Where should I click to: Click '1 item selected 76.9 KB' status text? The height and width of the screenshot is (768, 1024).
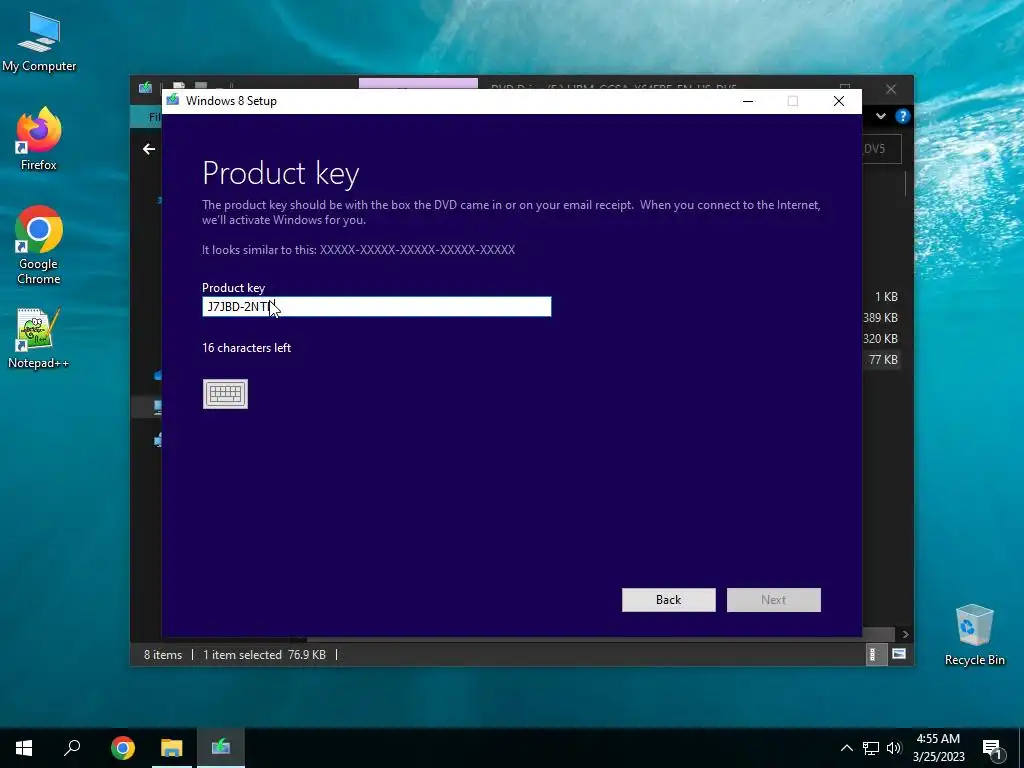(x=264, y=654)
